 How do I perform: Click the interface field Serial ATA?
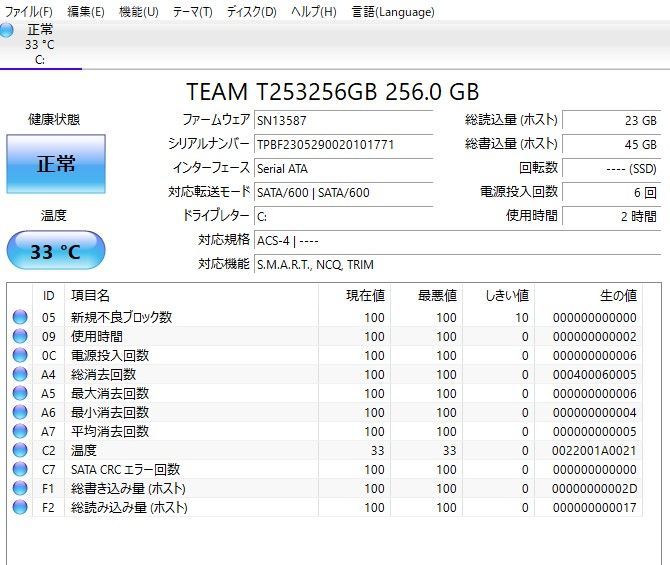pos(344,168)
